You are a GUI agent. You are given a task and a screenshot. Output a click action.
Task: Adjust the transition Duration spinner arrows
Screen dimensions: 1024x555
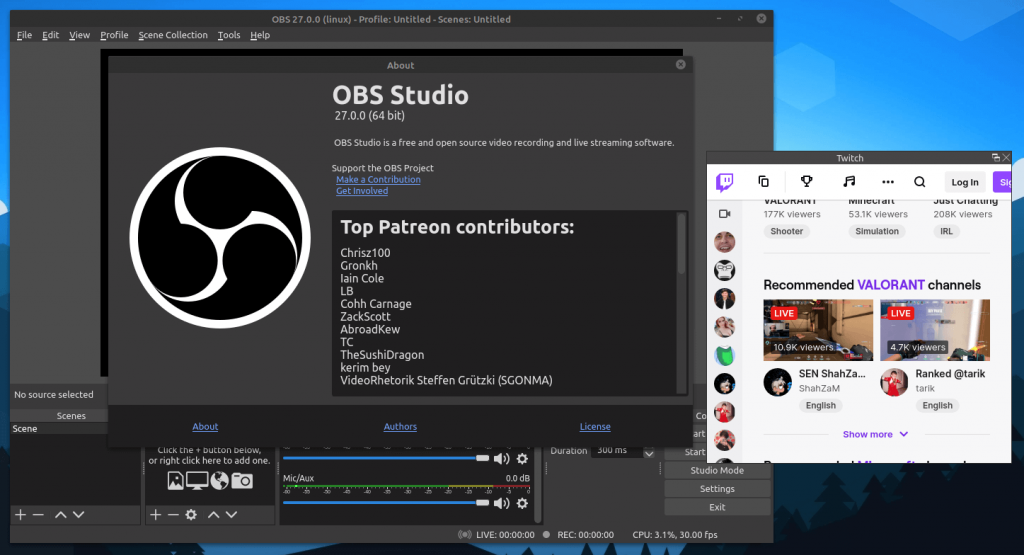pos(649,452)
